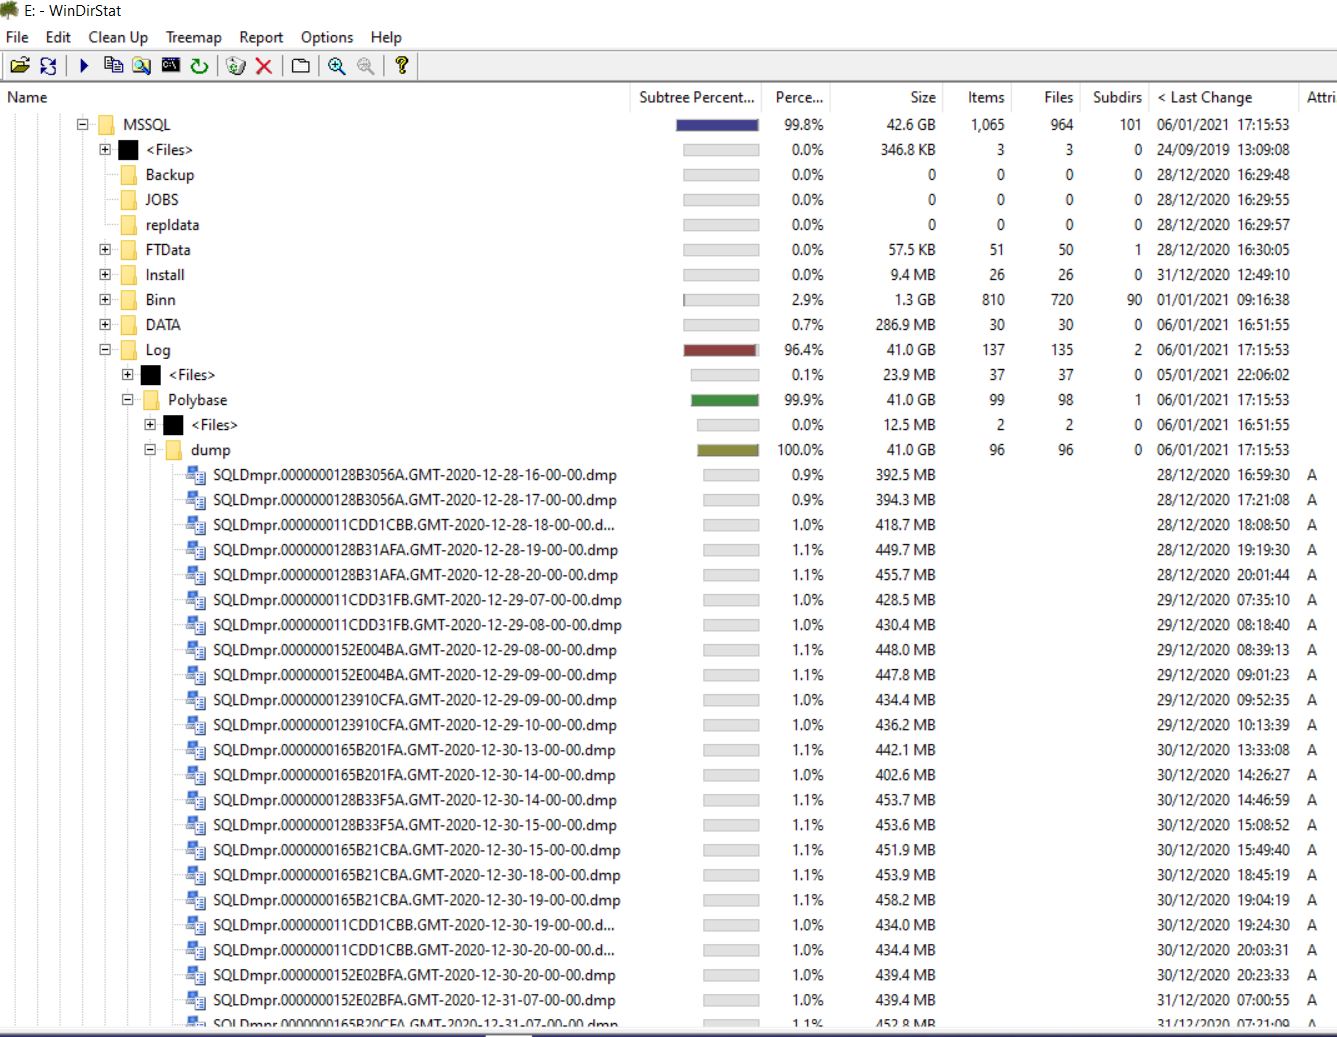Click the MSSQL folder icon
The height and width of the screenshot is (1037, 1337).
pos(106,125)
